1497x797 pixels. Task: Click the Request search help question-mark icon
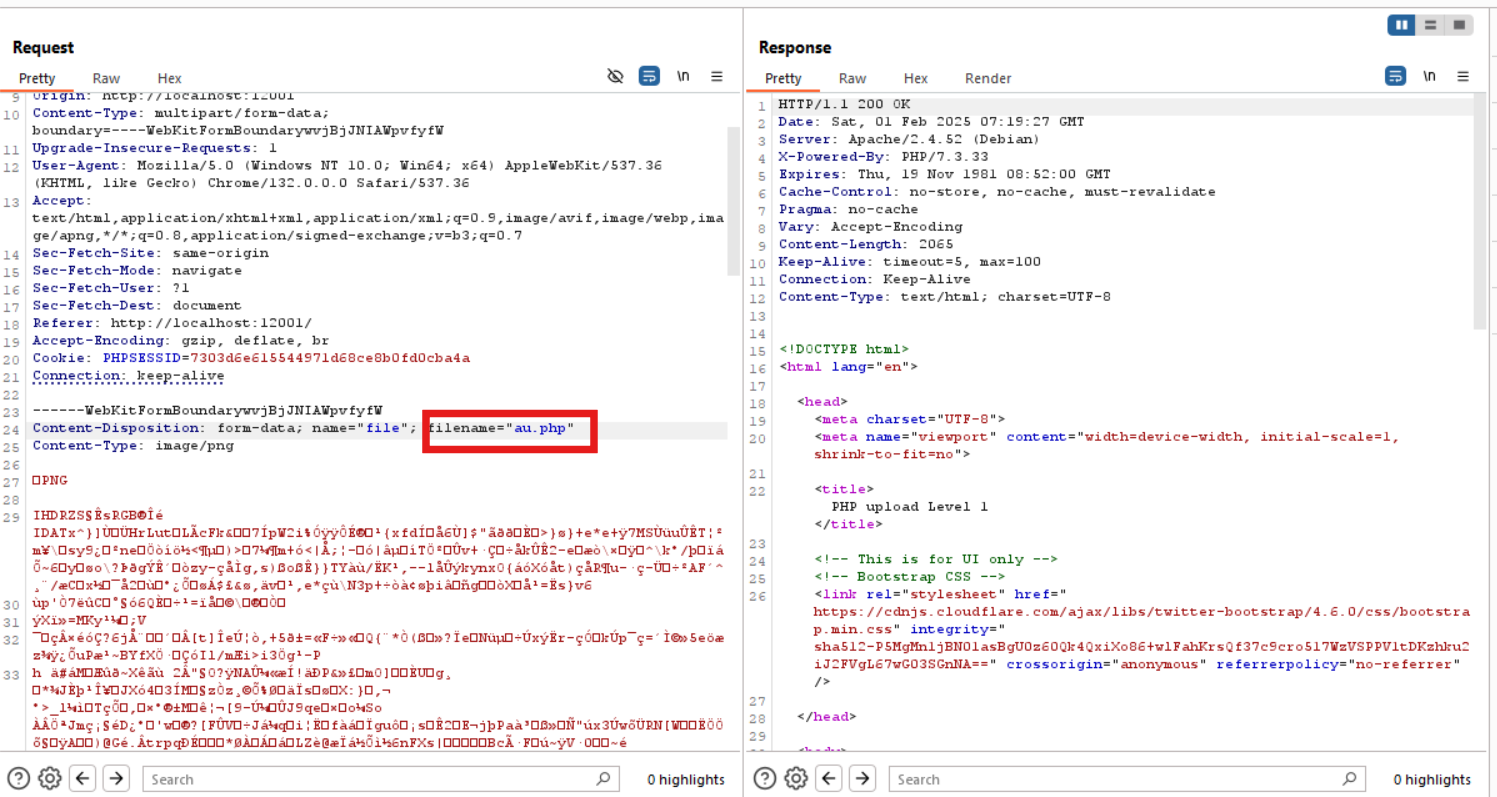(x=19, y=778)
